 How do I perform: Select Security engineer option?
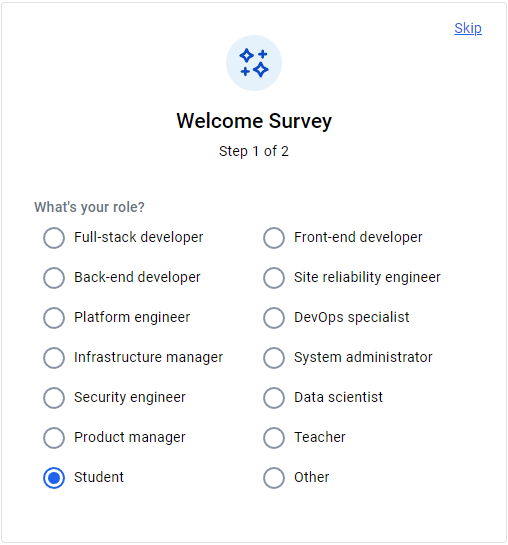tap(54, 398)
